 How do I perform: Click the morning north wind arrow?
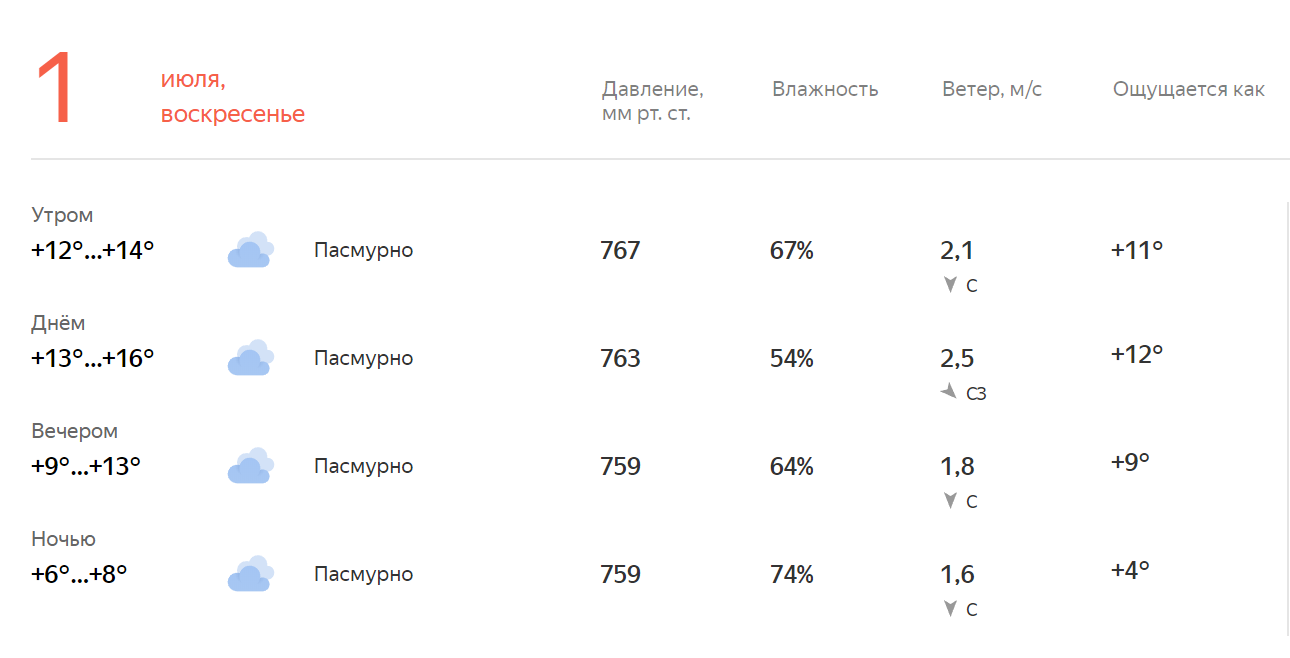click(951, 285)
